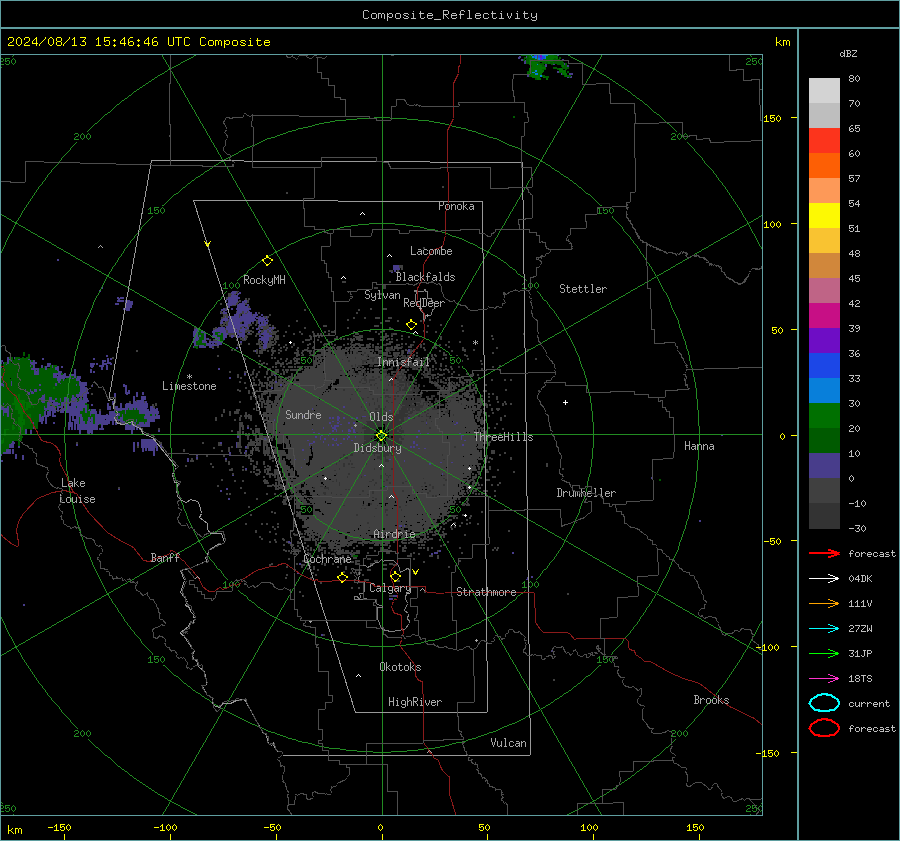Click the Brooks label
The width and height of the screenshot is (900, 841).
pos(711,700)
